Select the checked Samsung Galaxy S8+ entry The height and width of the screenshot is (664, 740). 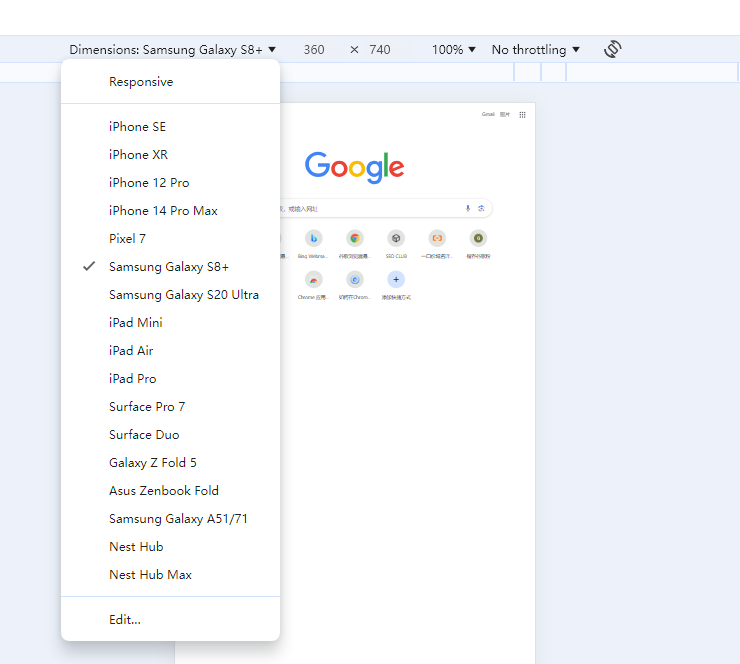(x=170, y=267)
